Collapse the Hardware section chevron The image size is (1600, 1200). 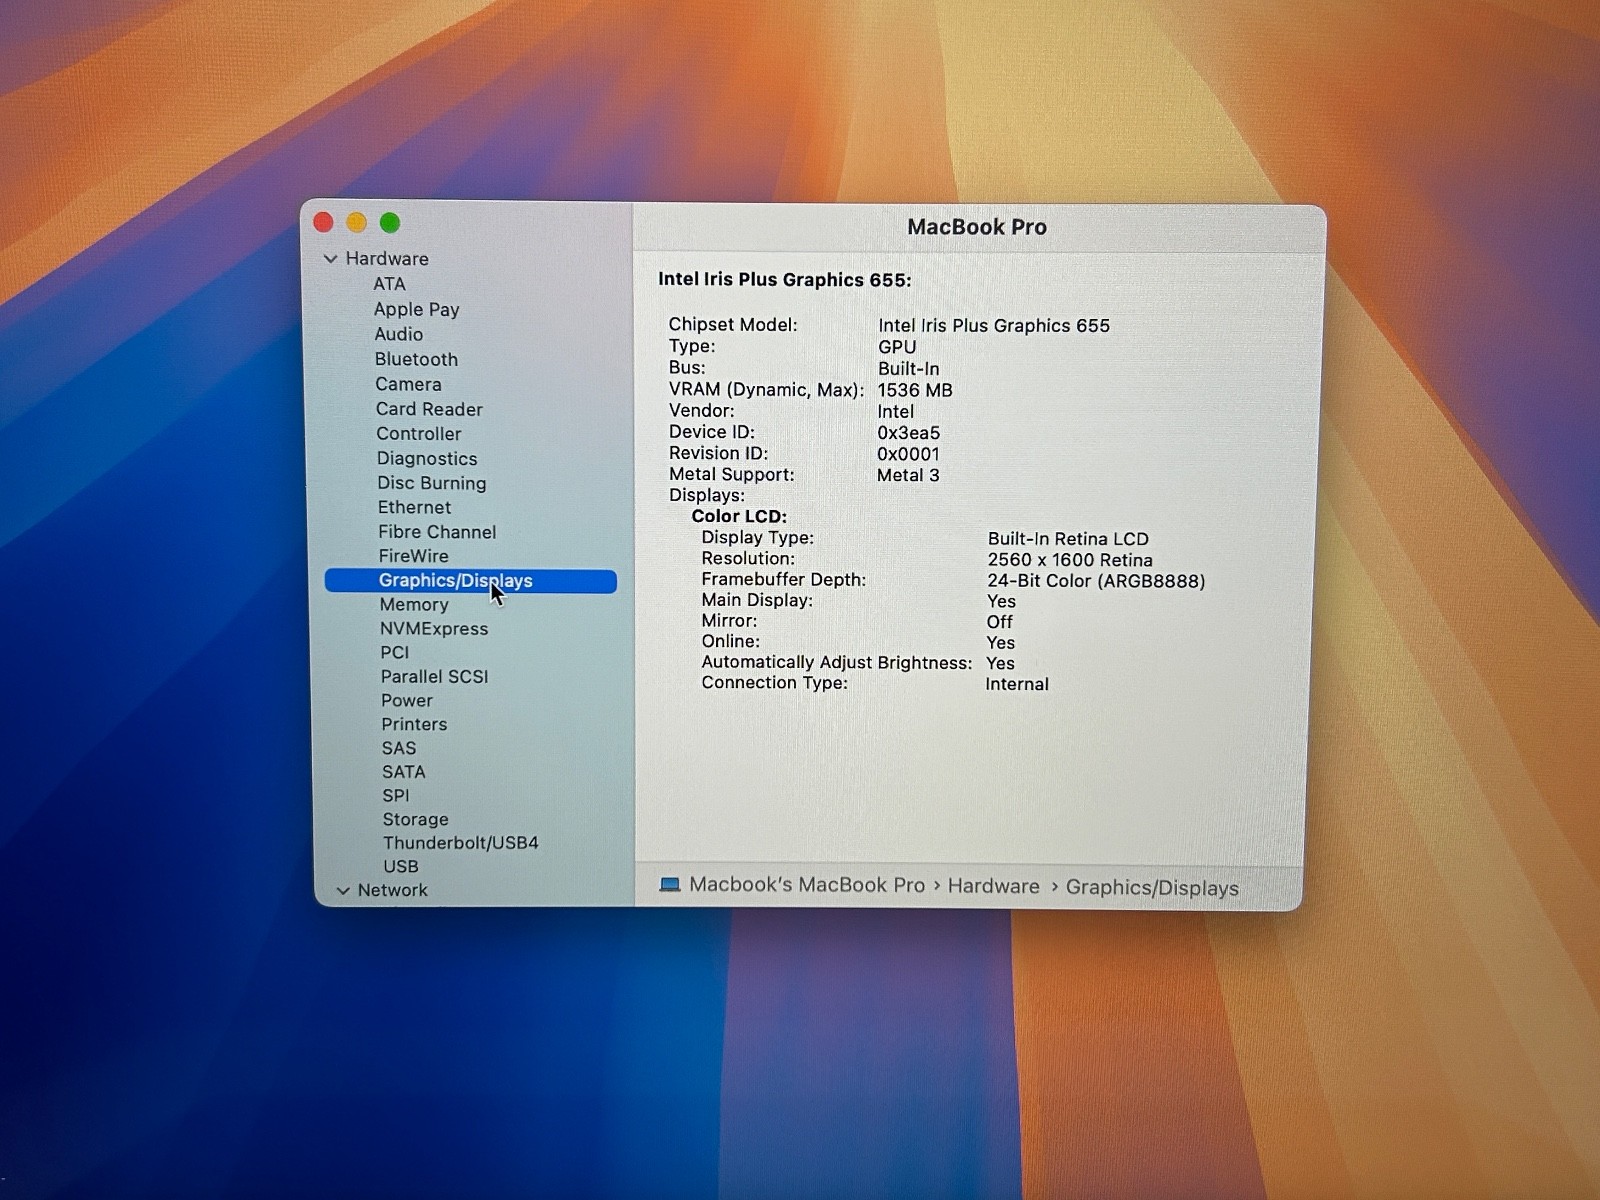point(331,259)
